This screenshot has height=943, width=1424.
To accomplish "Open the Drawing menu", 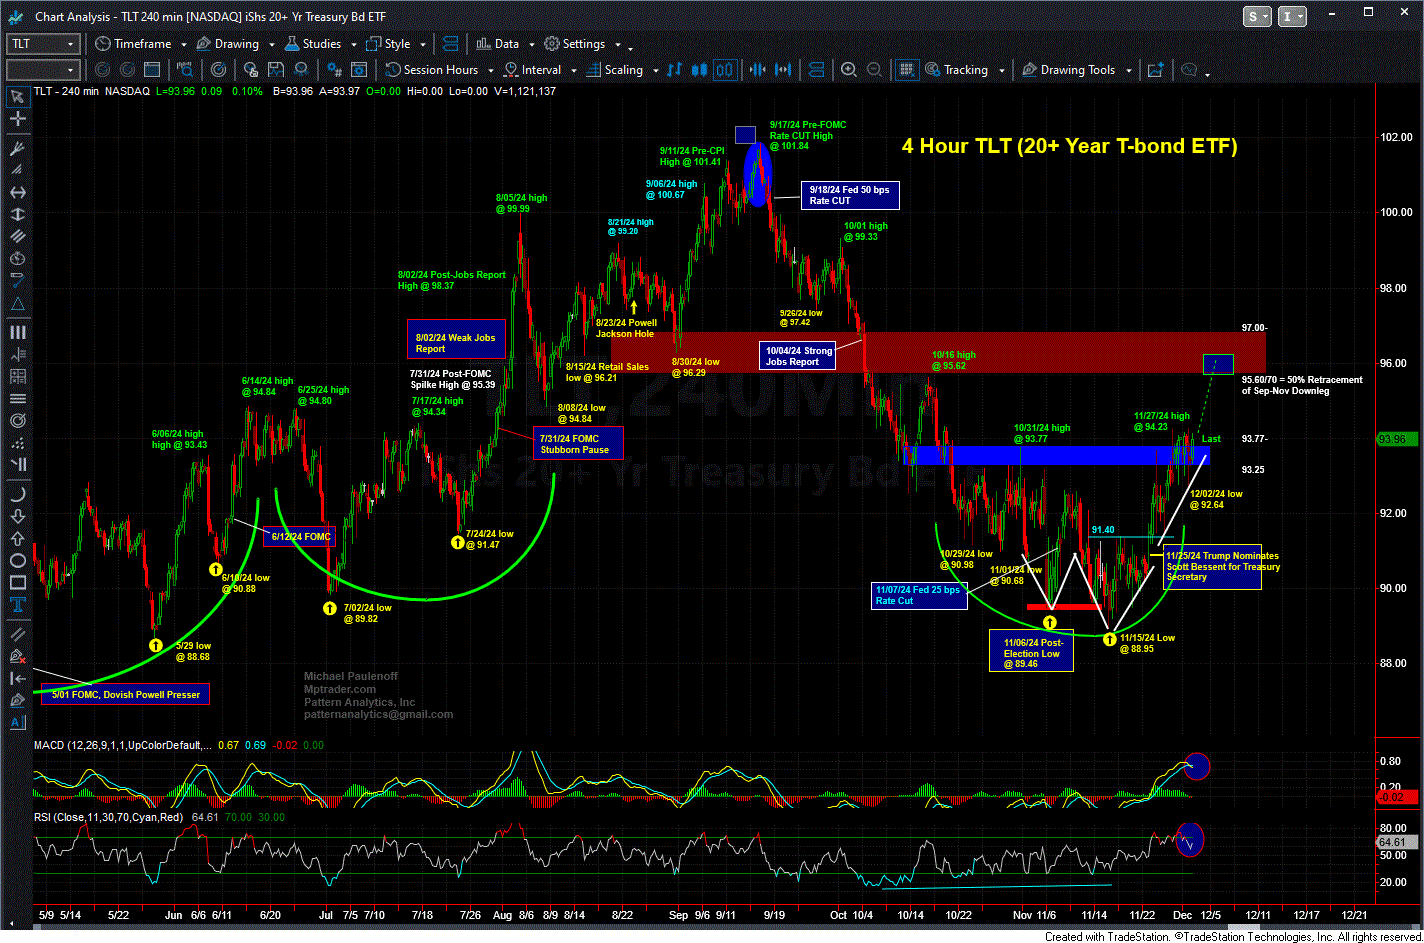I will [x=228, y=44].
